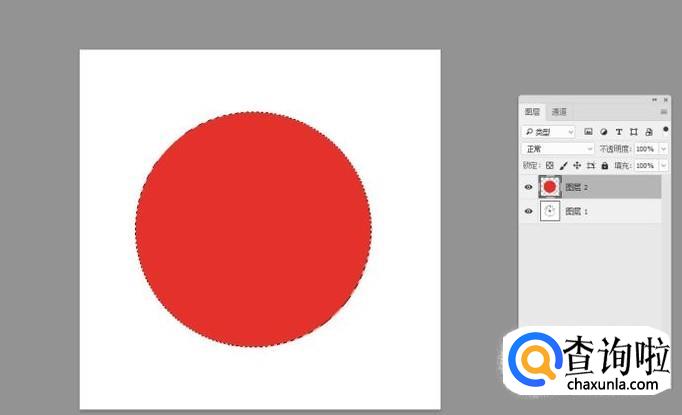
Task: Filter layers by pixel layer icon
Action: point(588,132)
